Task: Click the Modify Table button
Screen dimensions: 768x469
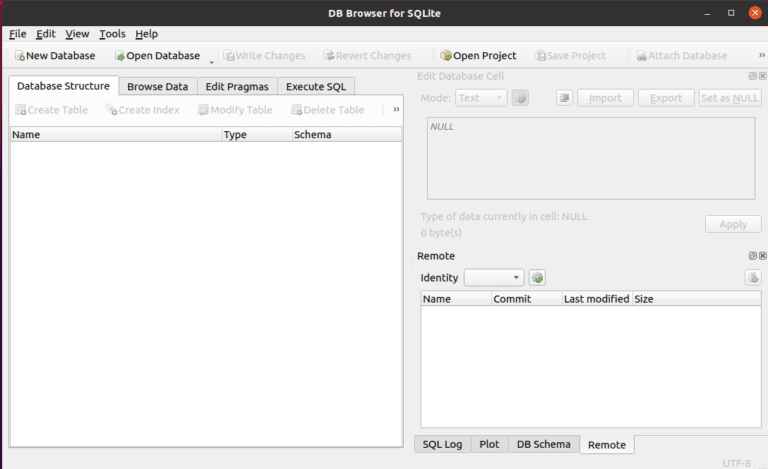Action: coord(235,110)
